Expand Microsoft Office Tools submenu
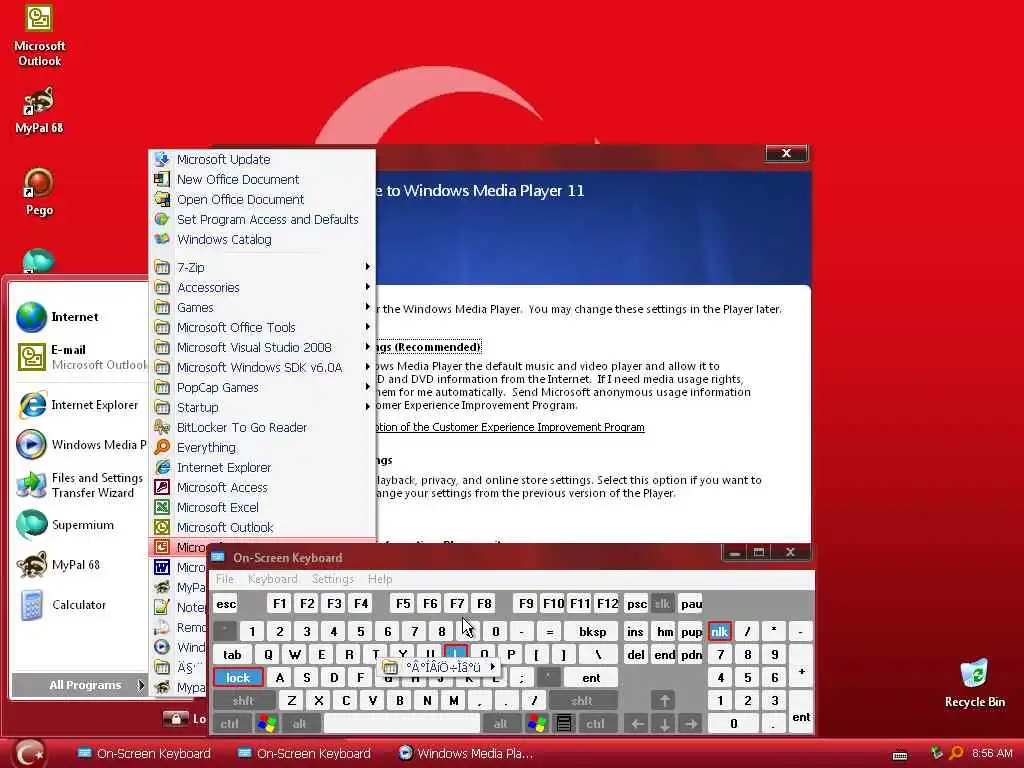Image resolution: width=1024 pixels, height=768 pixels. tap(263, 327)
